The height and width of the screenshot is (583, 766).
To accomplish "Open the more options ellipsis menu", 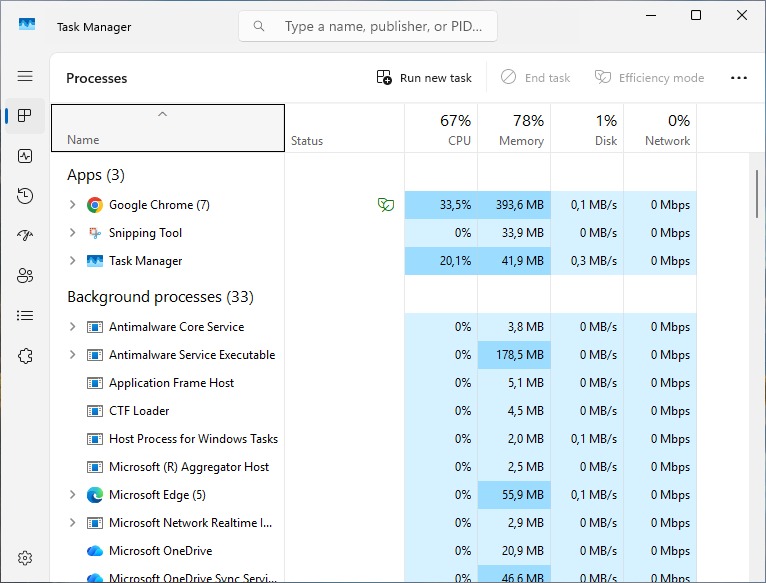I will 739,78.
